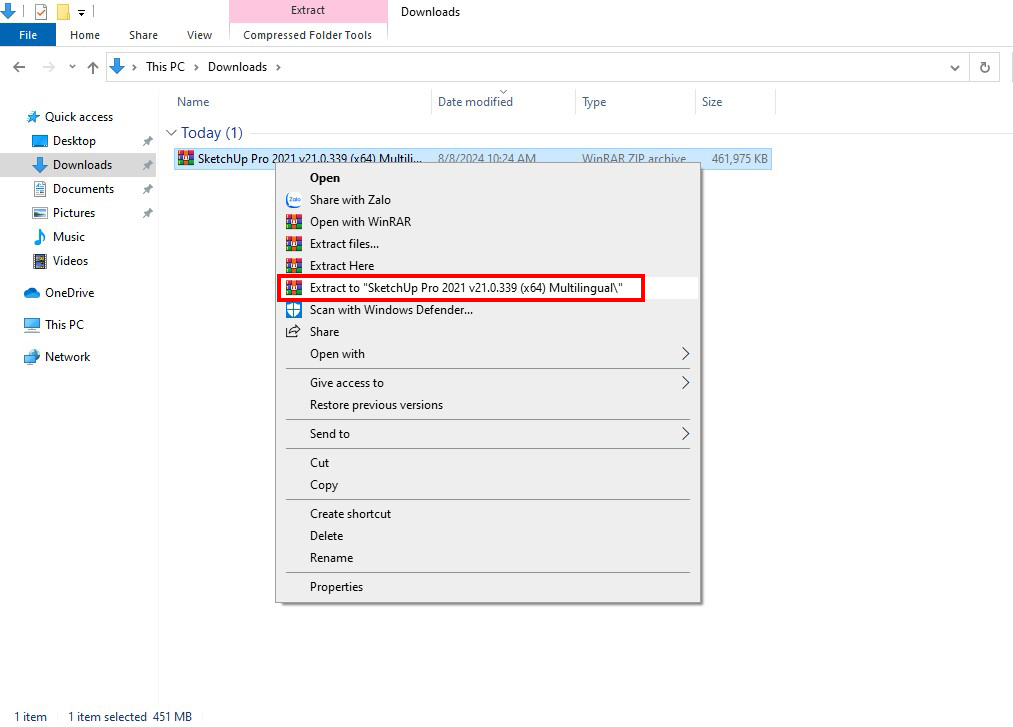The height and width of the screenshot is (727, 1013).
Task: Click the Back arrow navigation button
Action: coord(19,67)
